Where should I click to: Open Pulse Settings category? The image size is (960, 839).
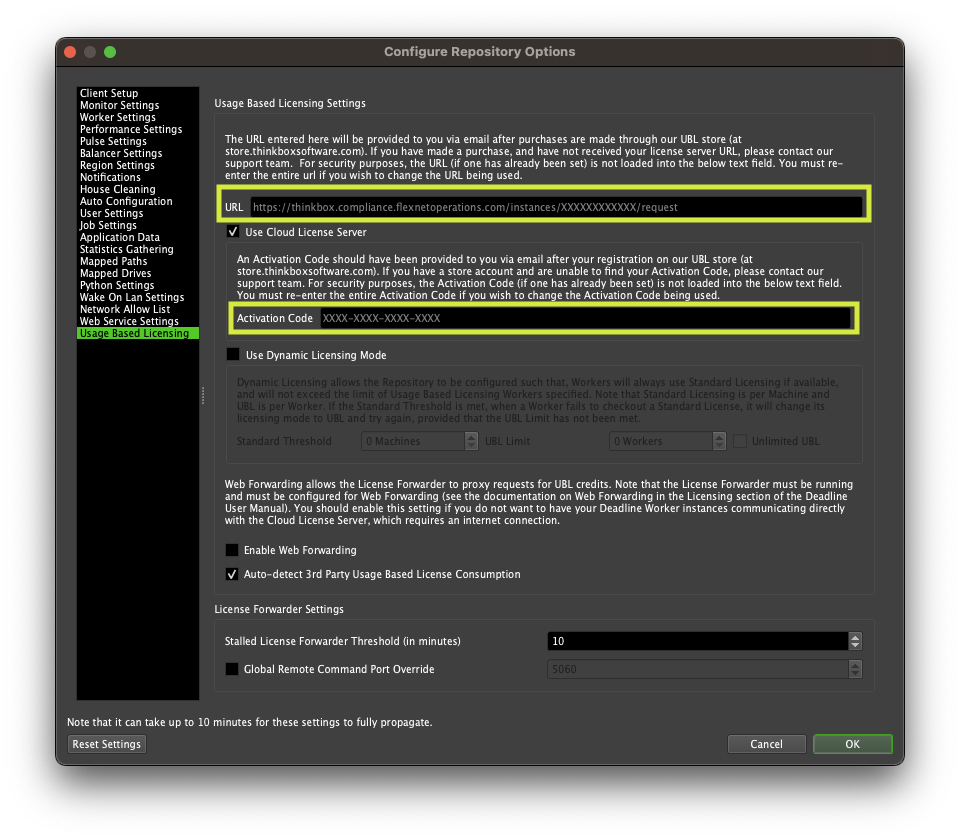(x=138, y=141)
